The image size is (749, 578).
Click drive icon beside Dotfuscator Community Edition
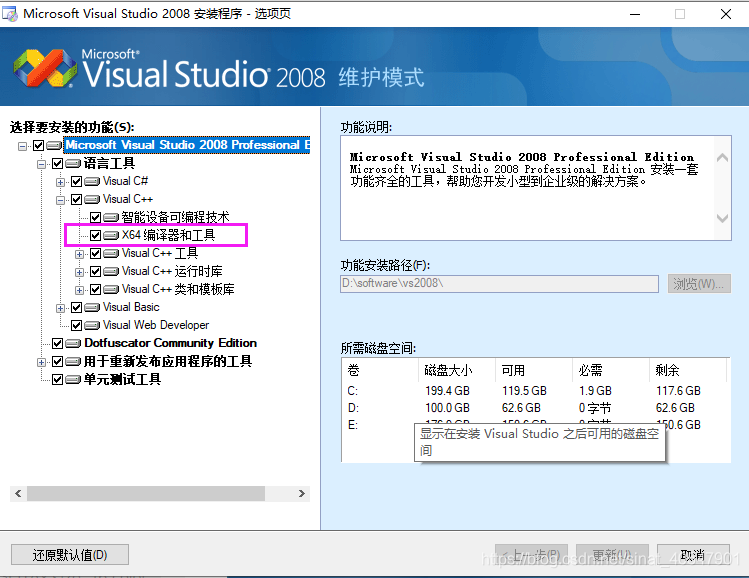tap(73, 343)
